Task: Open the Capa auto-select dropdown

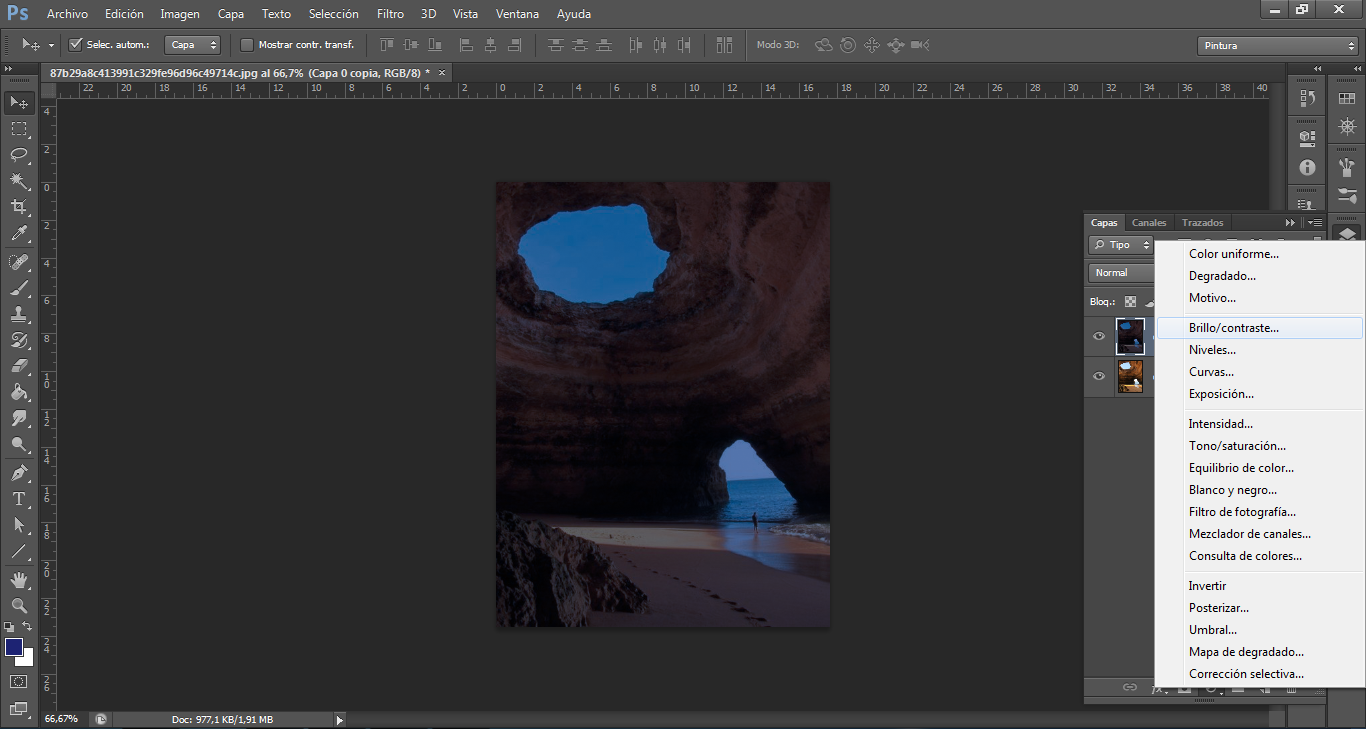Action: coord(193,45)
